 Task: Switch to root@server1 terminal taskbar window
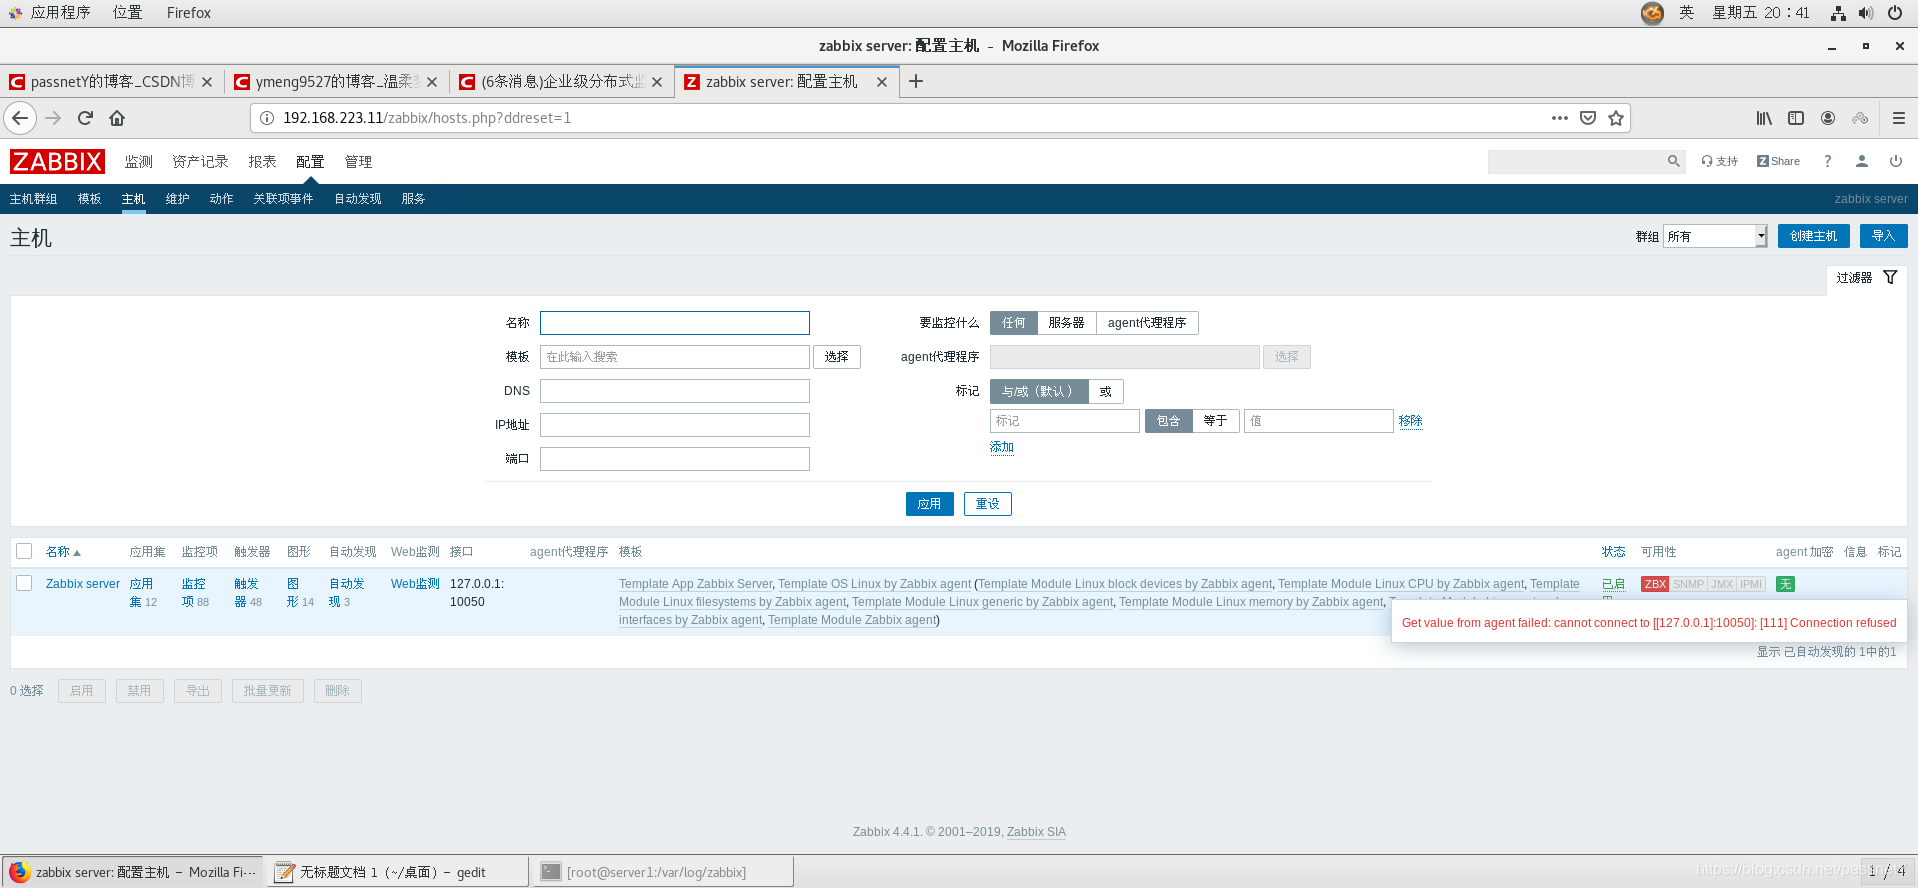pos(663,872)
